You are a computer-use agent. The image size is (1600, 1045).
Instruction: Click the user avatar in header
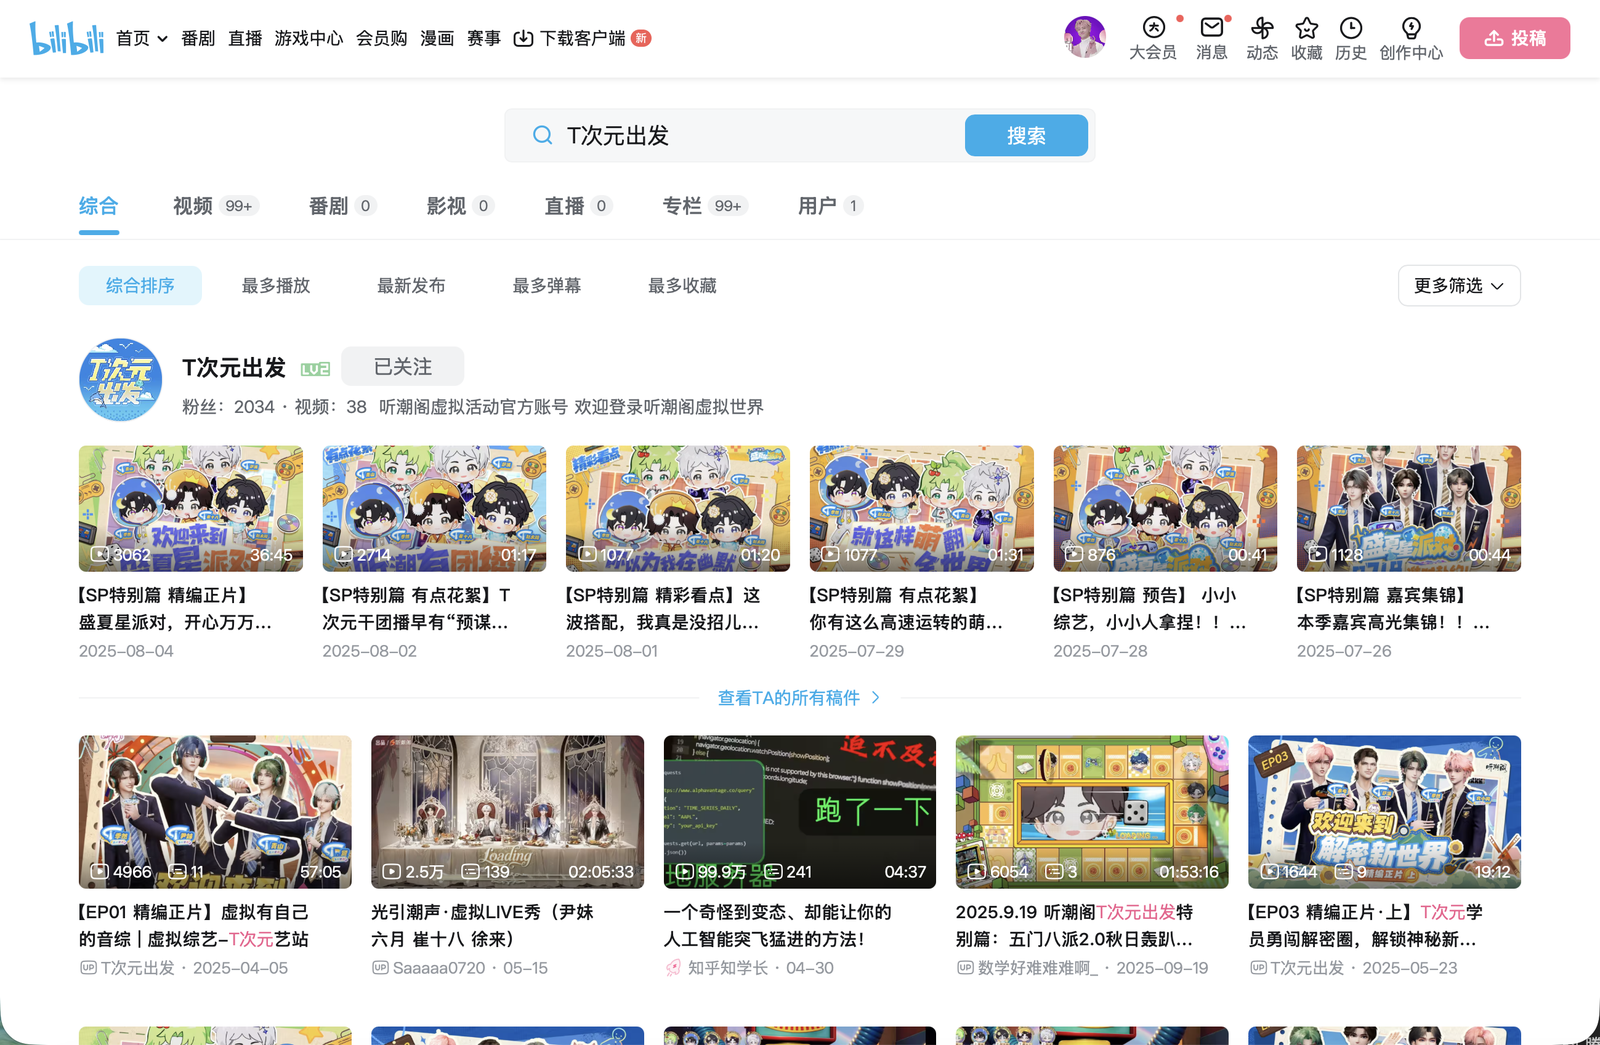point(1084,37)
